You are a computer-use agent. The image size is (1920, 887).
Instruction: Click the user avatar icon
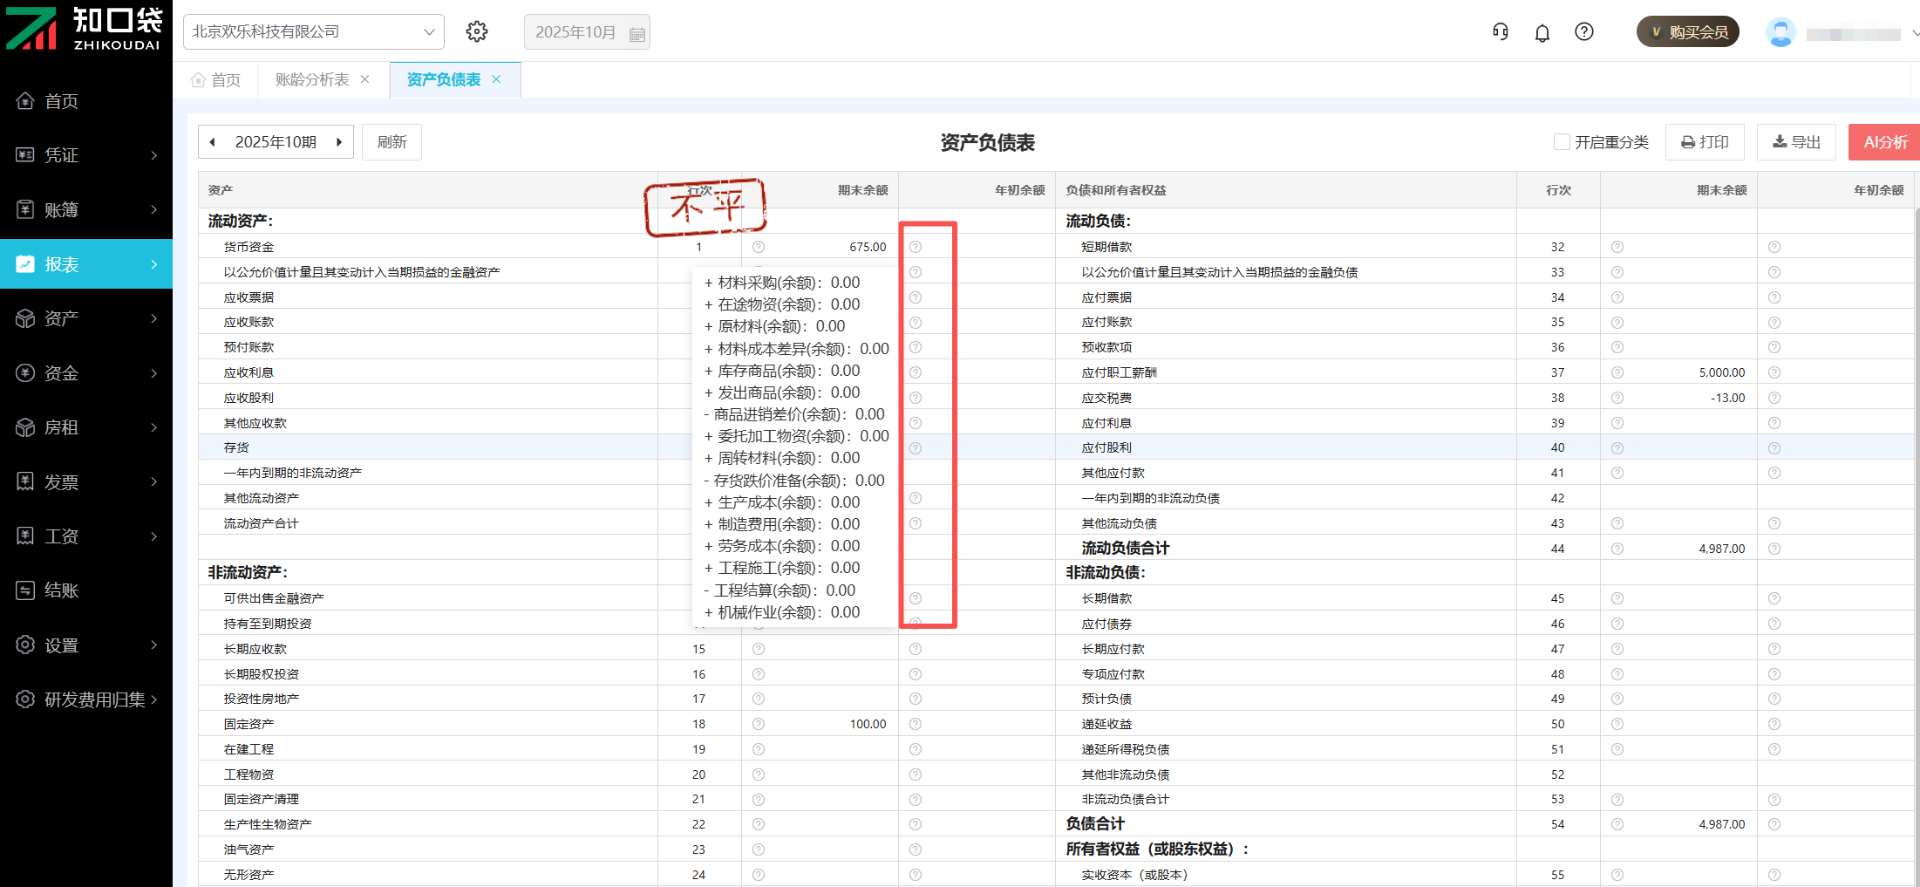click(x=1780, y=33)
